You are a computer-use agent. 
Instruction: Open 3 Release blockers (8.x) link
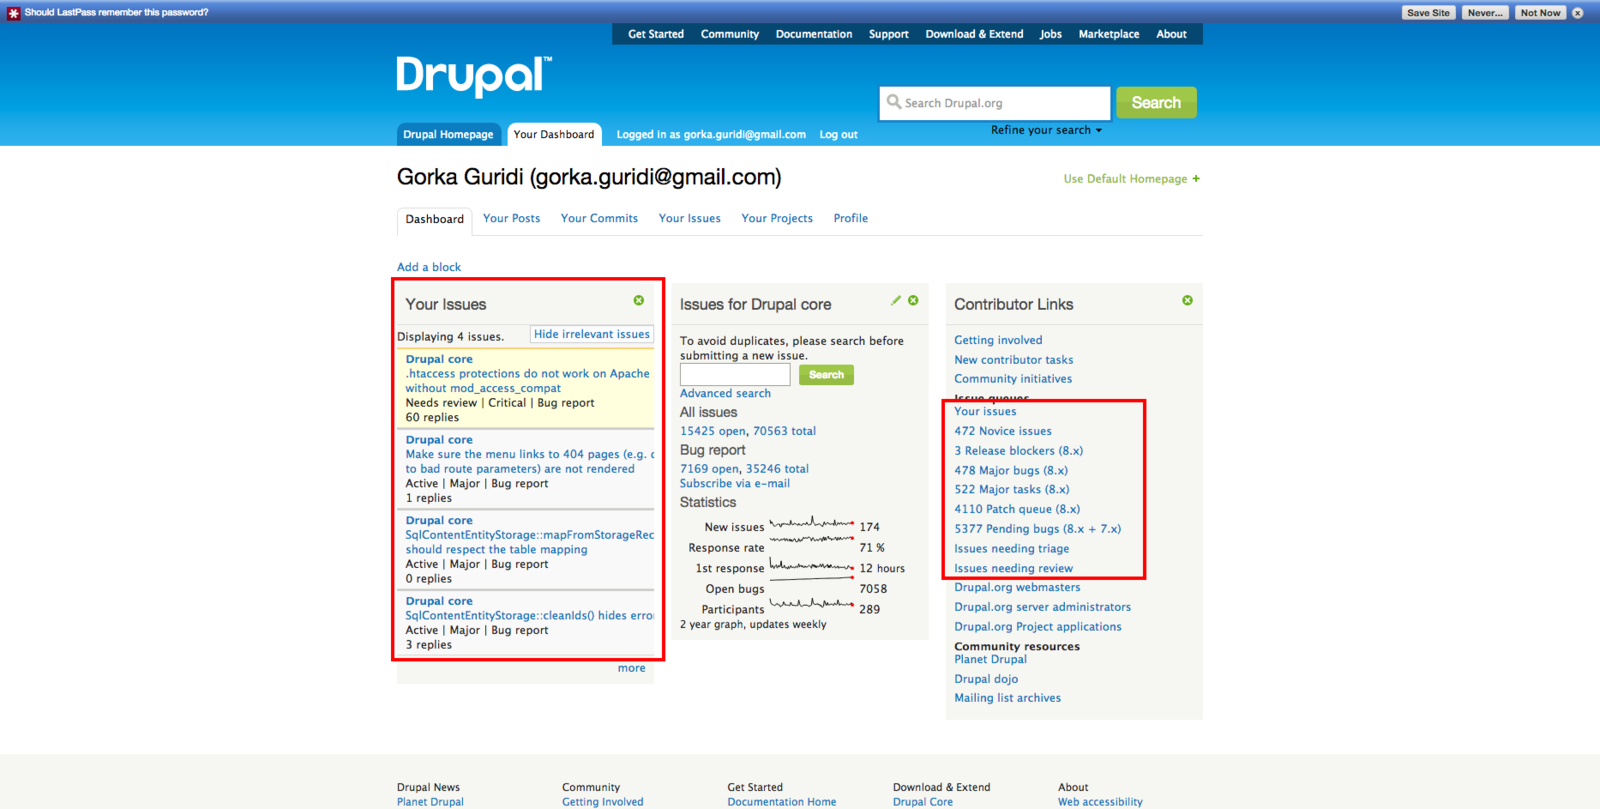click(x=1018, y=451)
